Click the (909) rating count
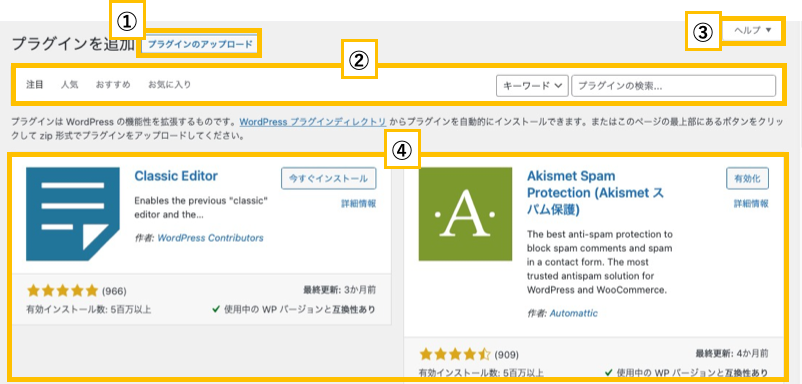Viewport: 802px width, 384px height. click(x=507, y=354)
